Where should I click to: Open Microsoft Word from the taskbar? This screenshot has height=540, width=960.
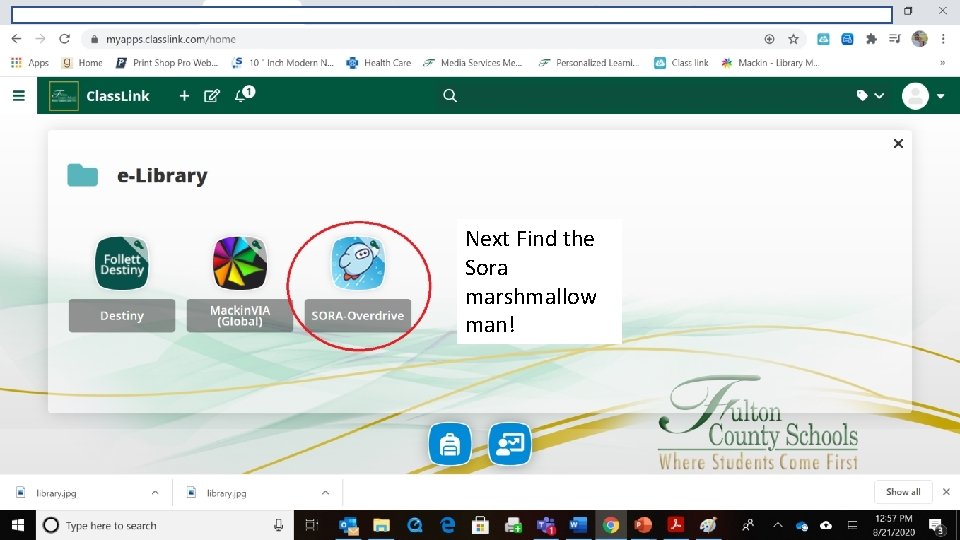coord(577,525)
